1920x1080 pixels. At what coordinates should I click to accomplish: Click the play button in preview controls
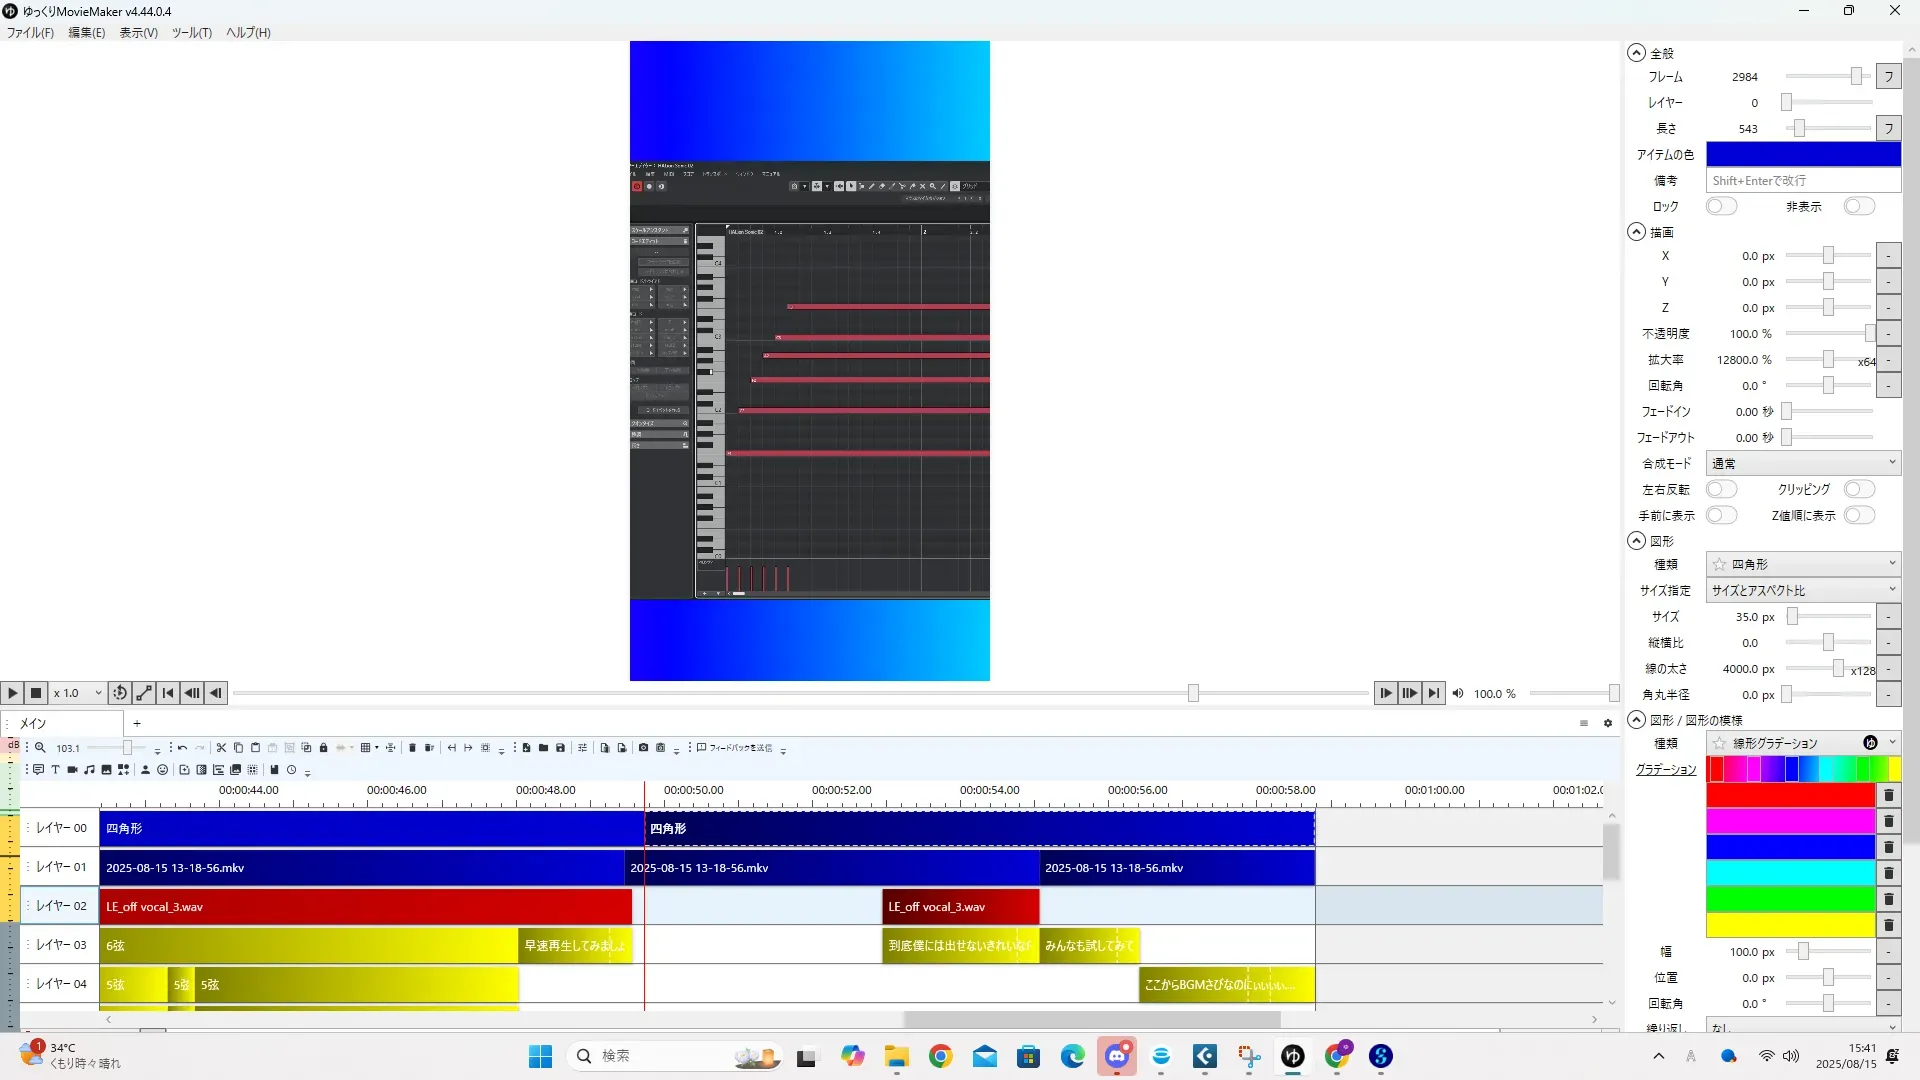pyautogui.click(x=12, y=692)
